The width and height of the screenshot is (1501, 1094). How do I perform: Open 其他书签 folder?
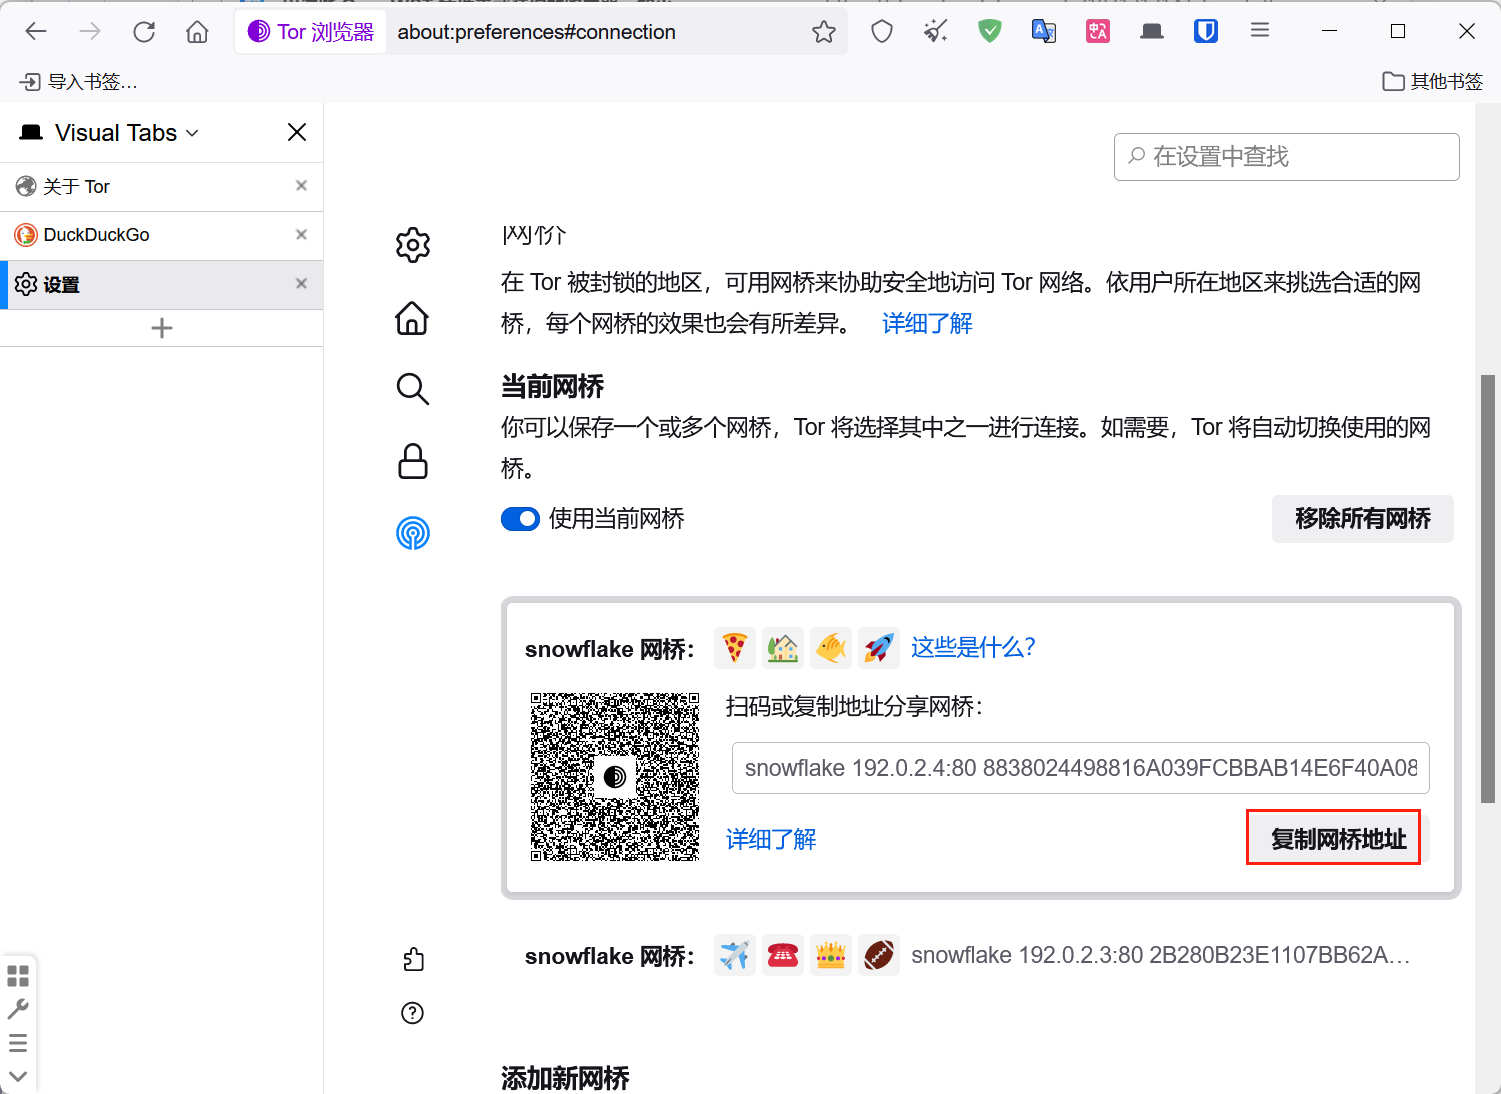[x=1432, y=82]
